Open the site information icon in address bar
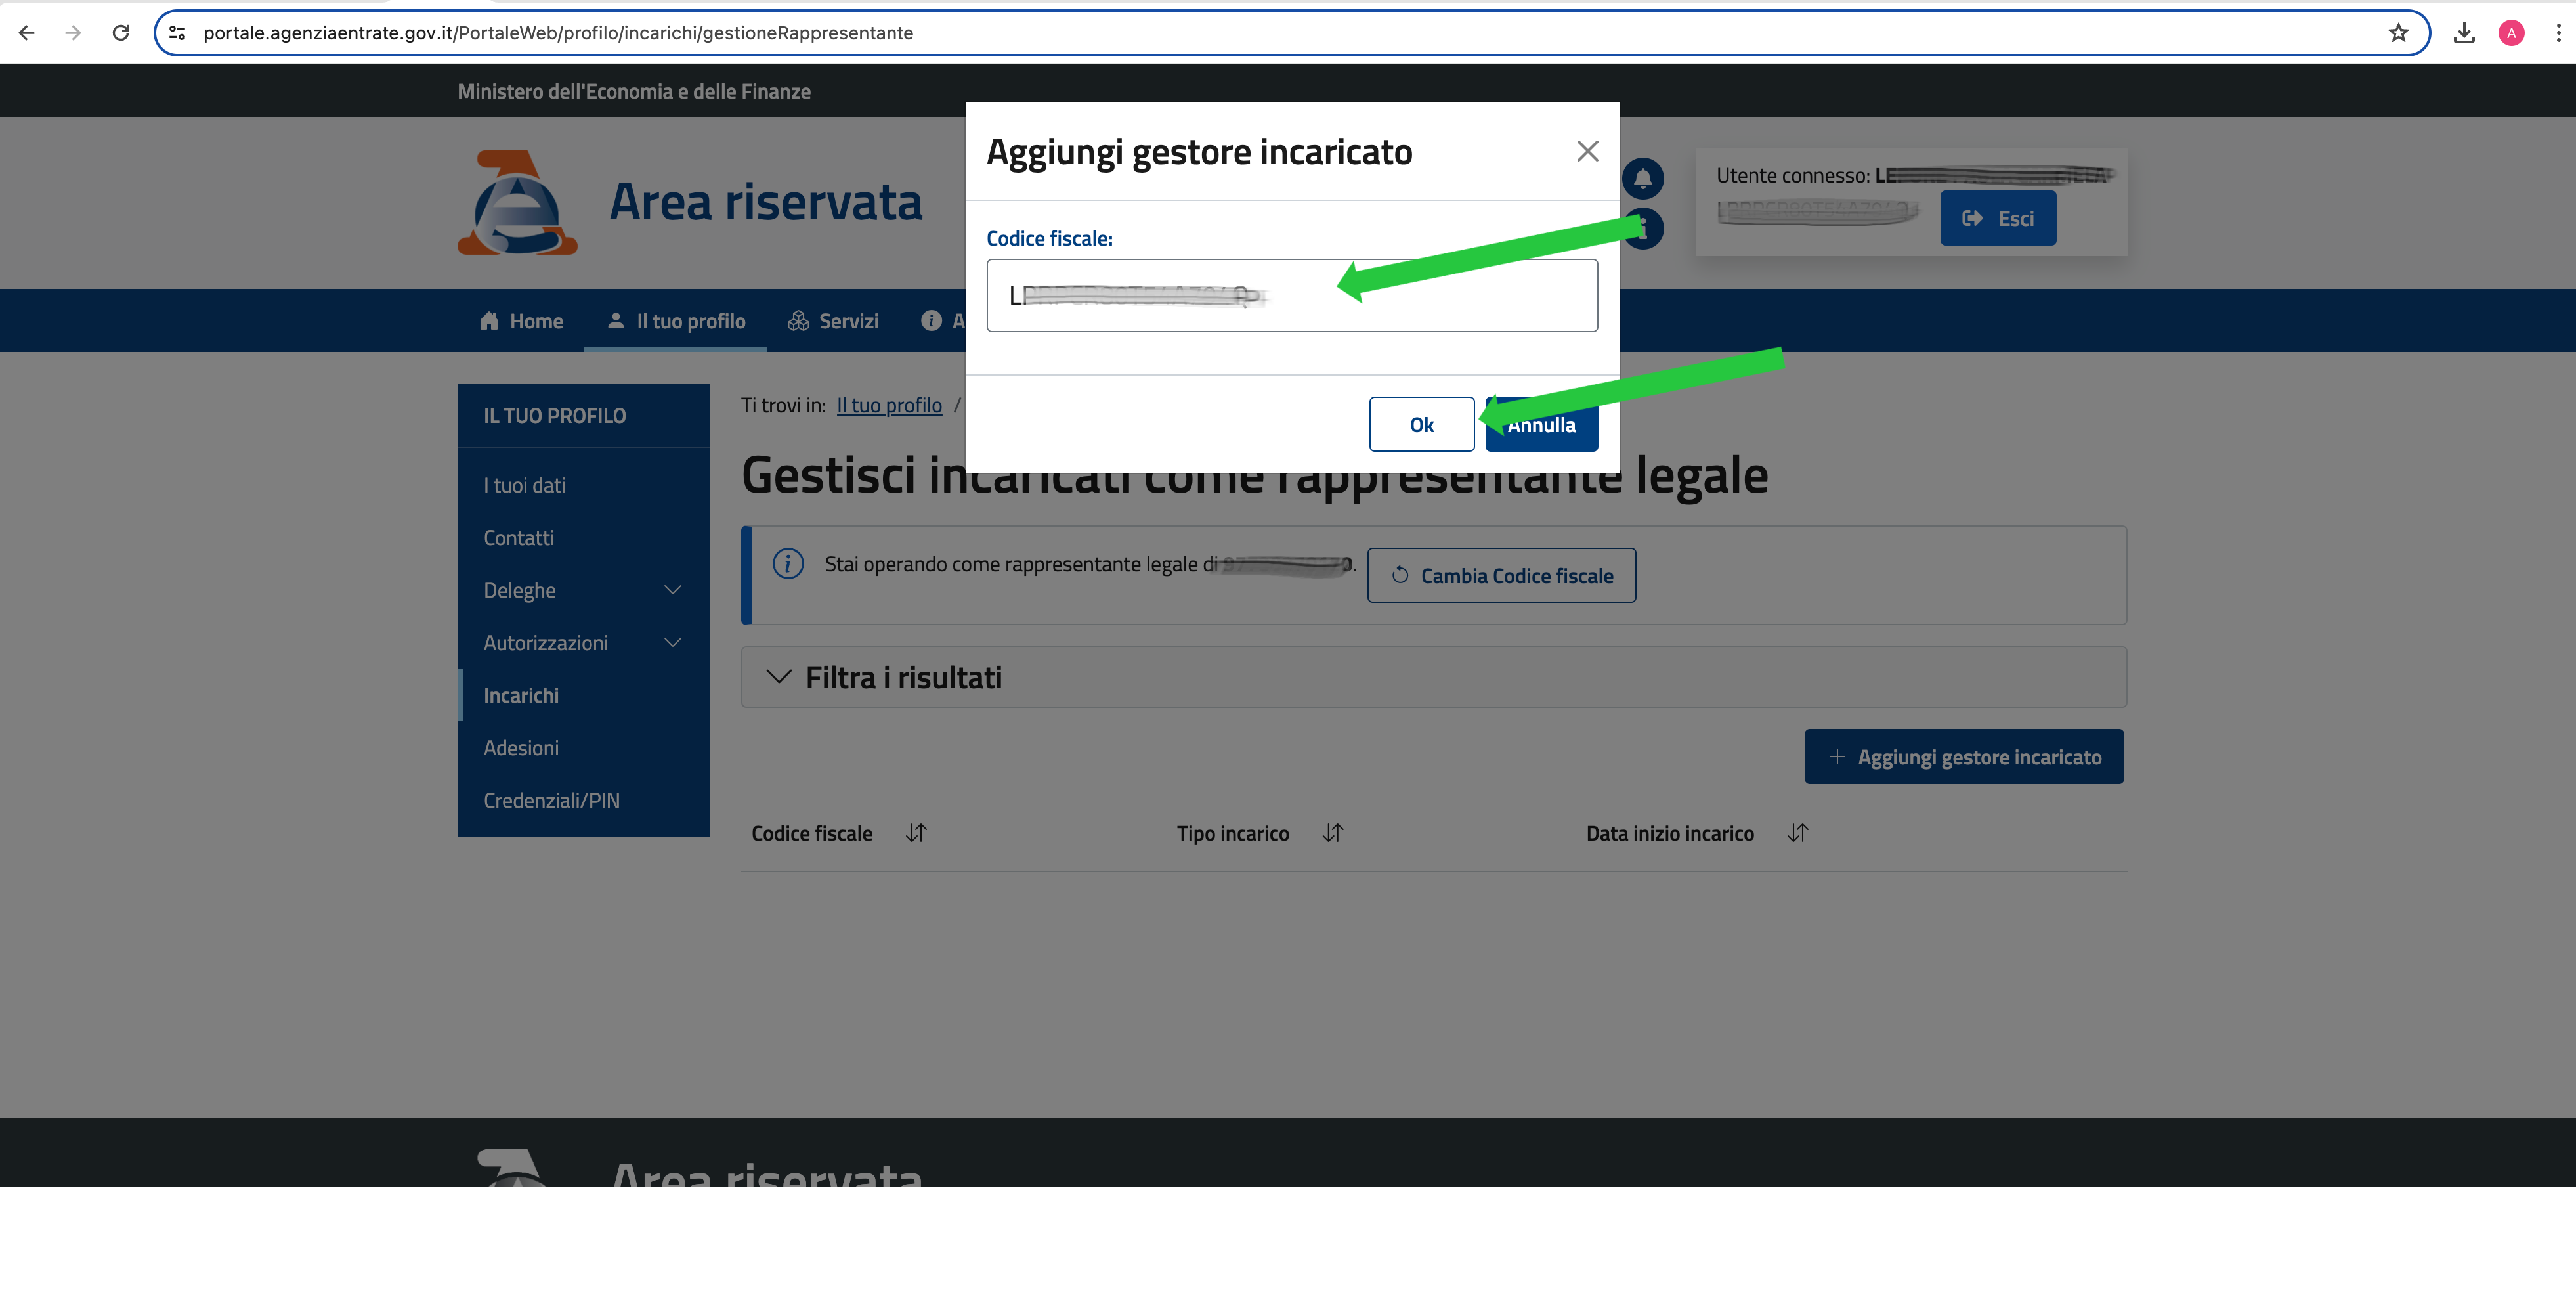Image resolution: width=2576 pixels, height=1316 pixels. coord(177,33)
